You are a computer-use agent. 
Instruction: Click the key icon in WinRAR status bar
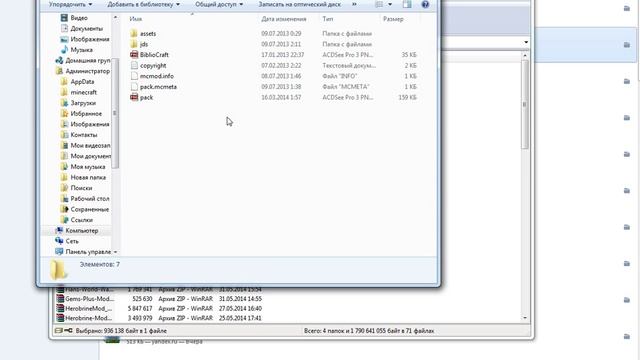click(69, 331)
